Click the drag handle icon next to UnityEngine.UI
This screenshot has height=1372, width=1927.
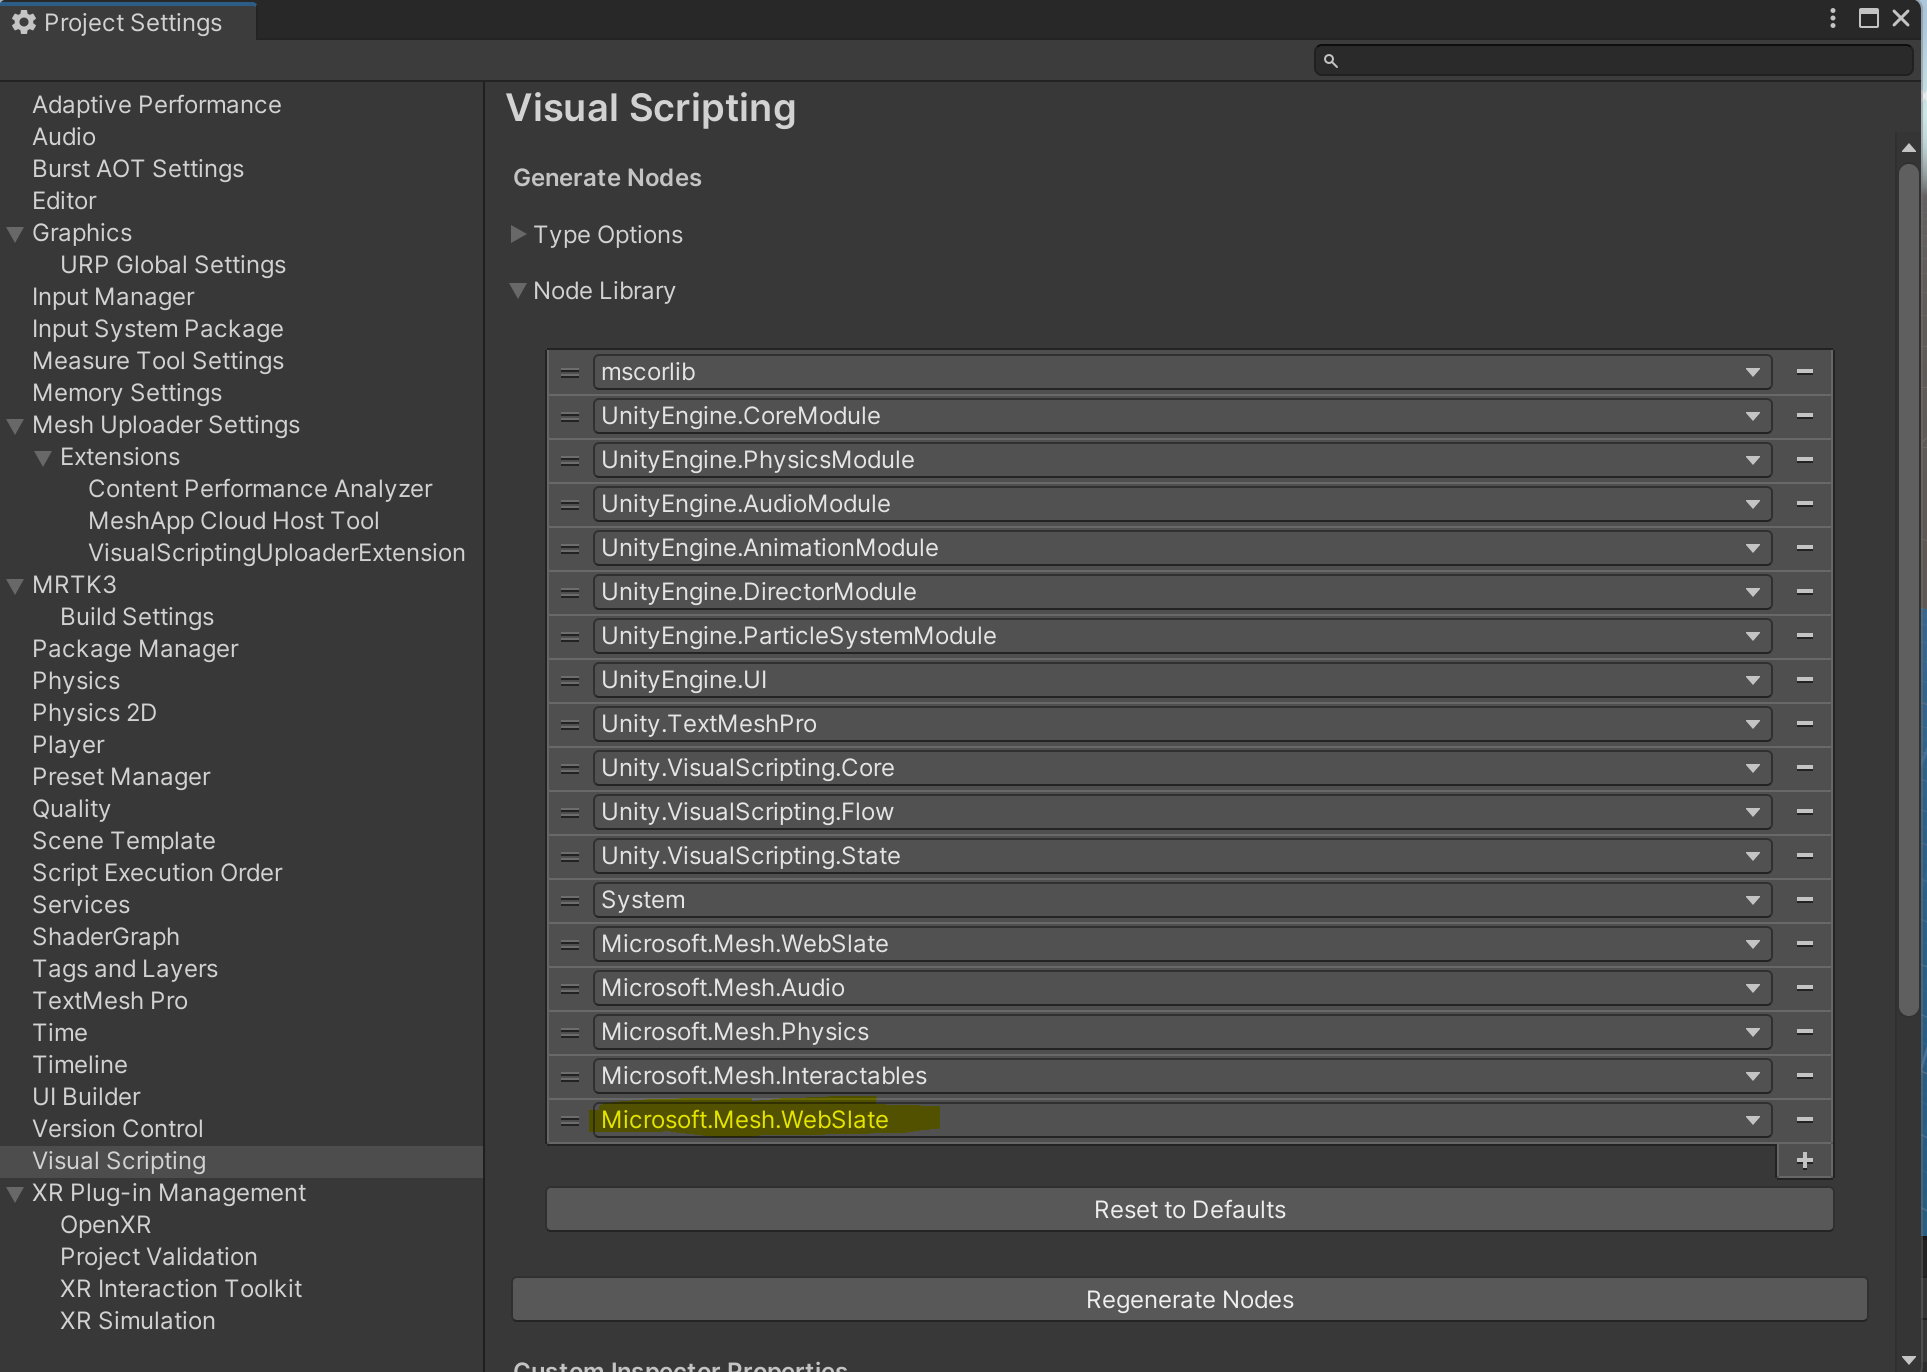(572, 679)
